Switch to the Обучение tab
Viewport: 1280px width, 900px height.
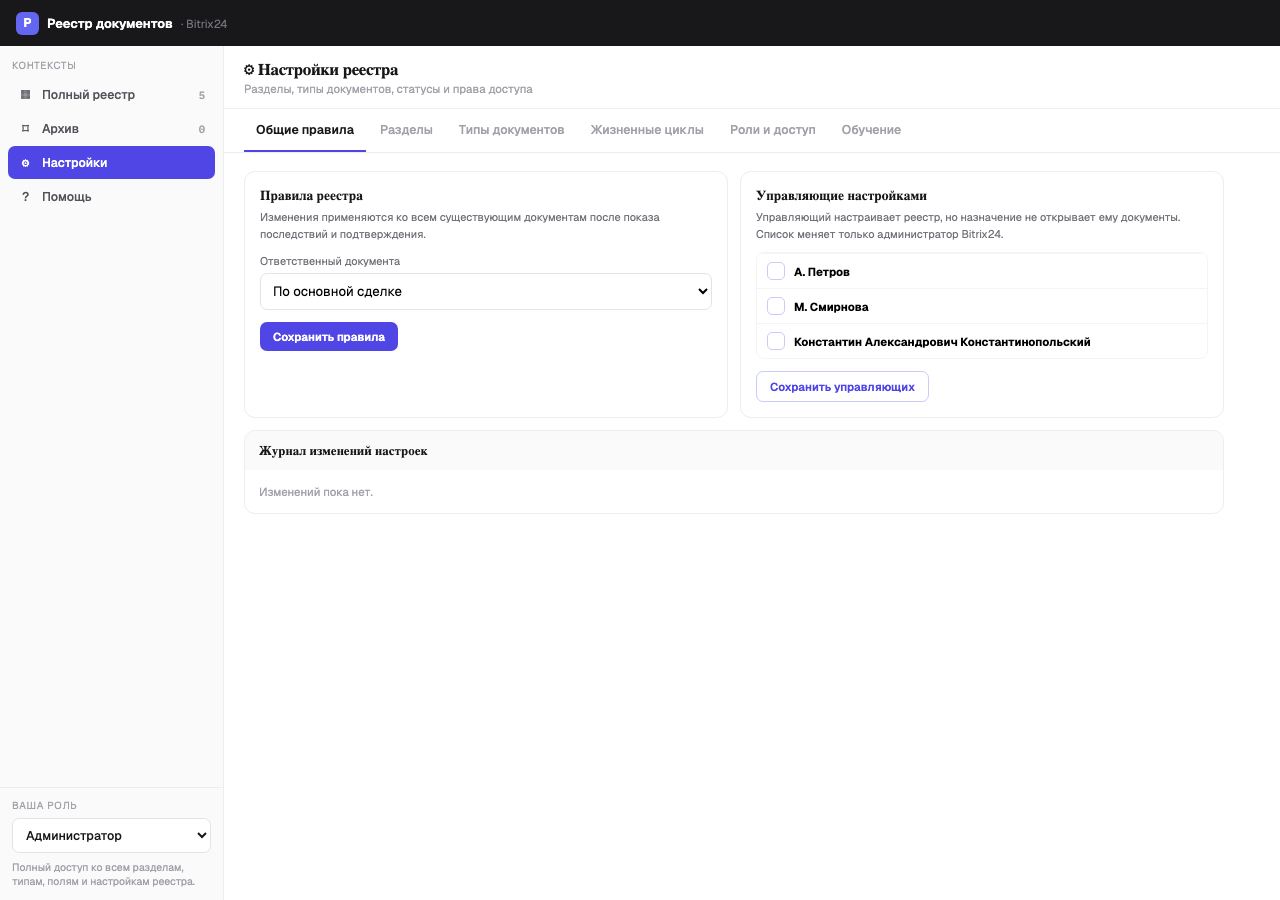[x=871, y=130]
